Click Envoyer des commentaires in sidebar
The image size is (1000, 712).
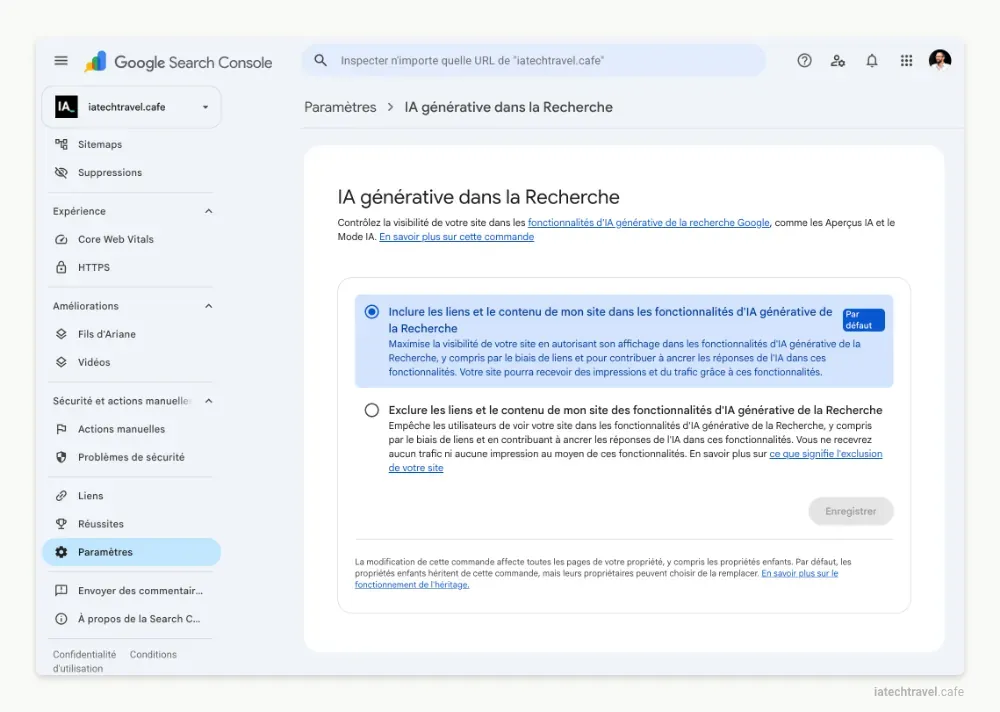(x=131, y=591)
